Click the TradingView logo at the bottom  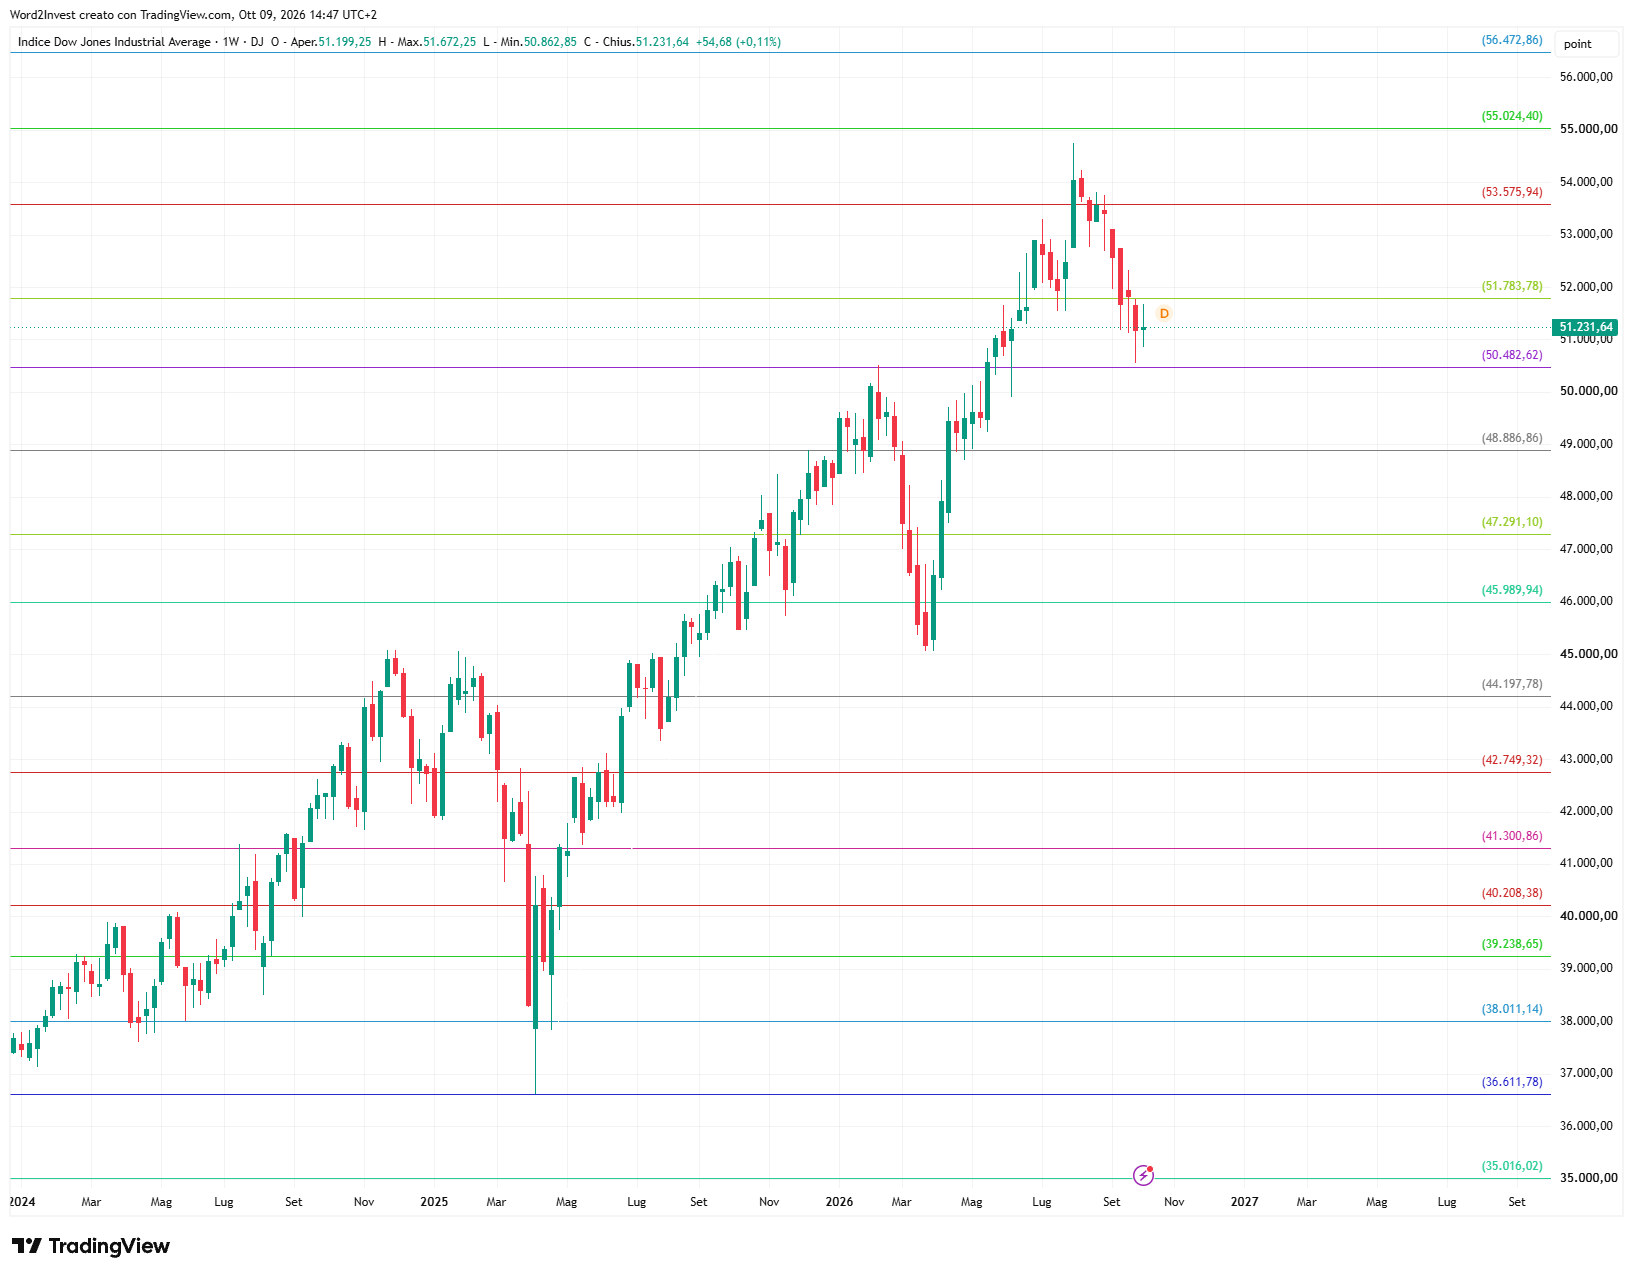pos(91,1246)
